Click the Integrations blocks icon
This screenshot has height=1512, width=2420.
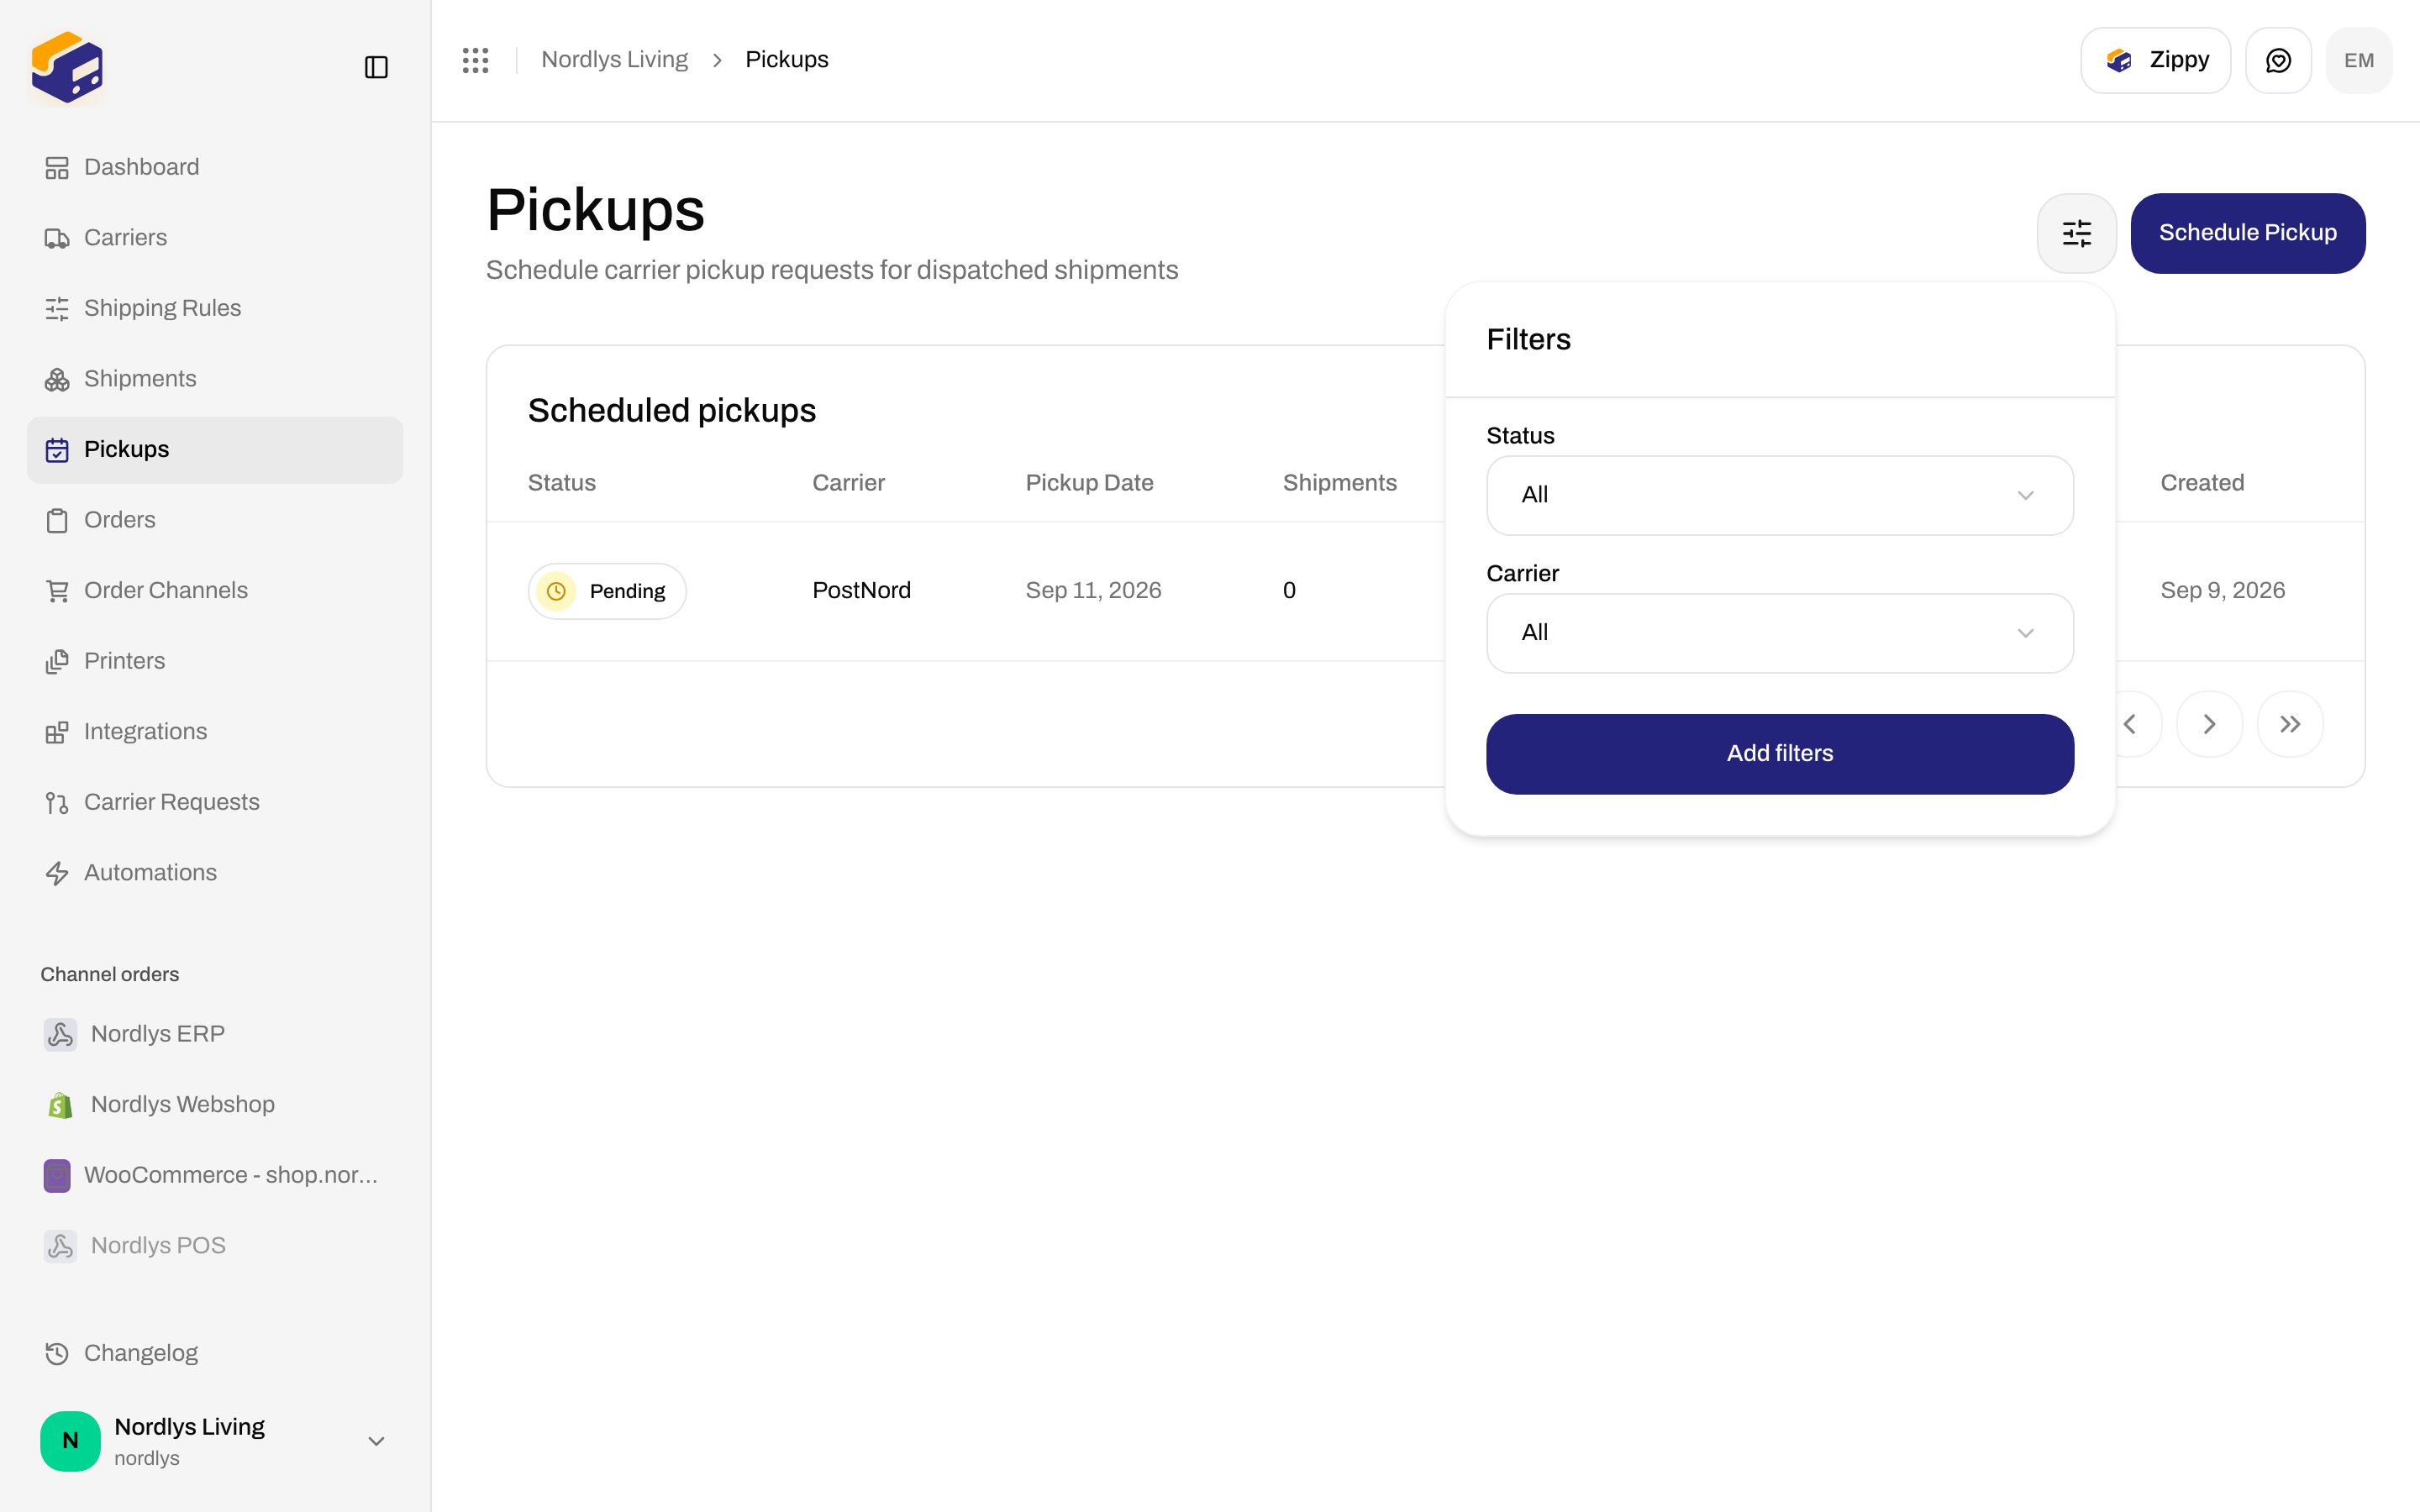tap(57, 732)
